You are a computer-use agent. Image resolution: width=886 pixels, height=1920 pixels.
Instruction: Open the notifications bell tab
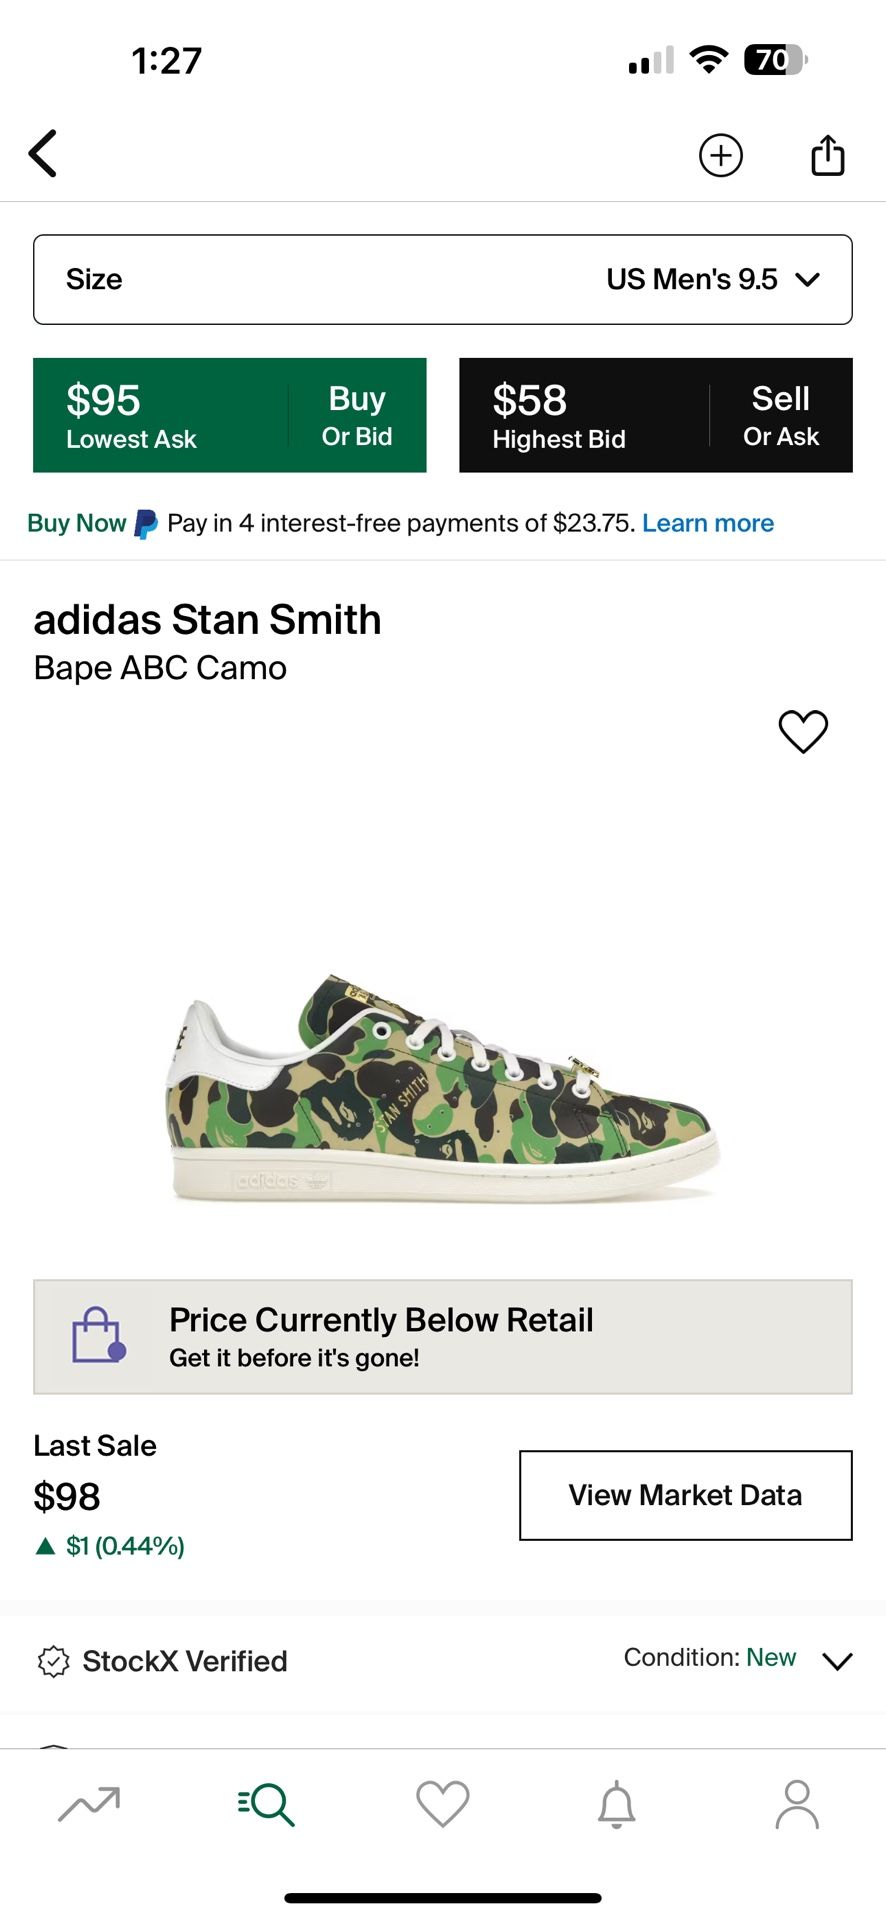point(617,1804)
